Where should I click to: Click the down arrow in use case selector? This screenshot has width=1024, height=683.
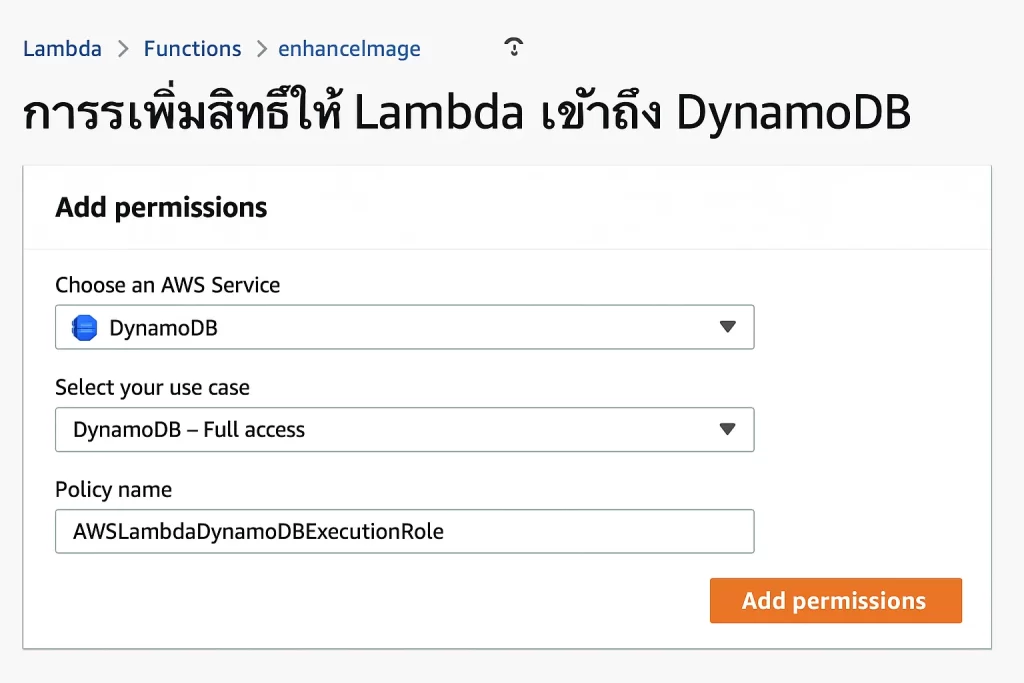tap(727, 429)
